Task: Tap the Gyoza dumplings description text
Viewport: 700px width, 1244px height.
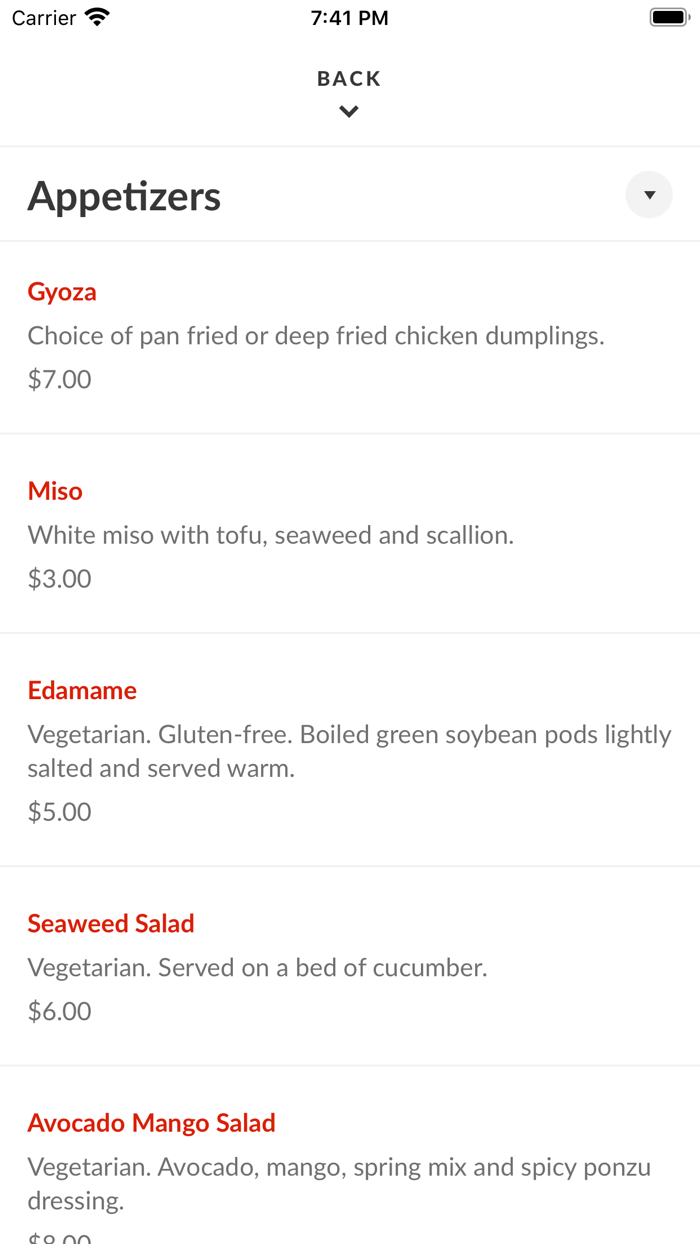Action: pyautogui.click(x=316, y=336)
